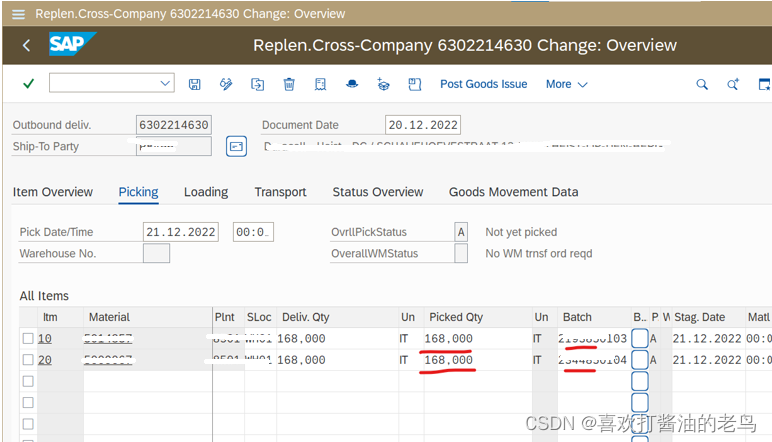The width and height of the screenshot is (772, 442).
Task: Click Post Goods Issue button
Action: pyautogui.click(x=483, y=84)
